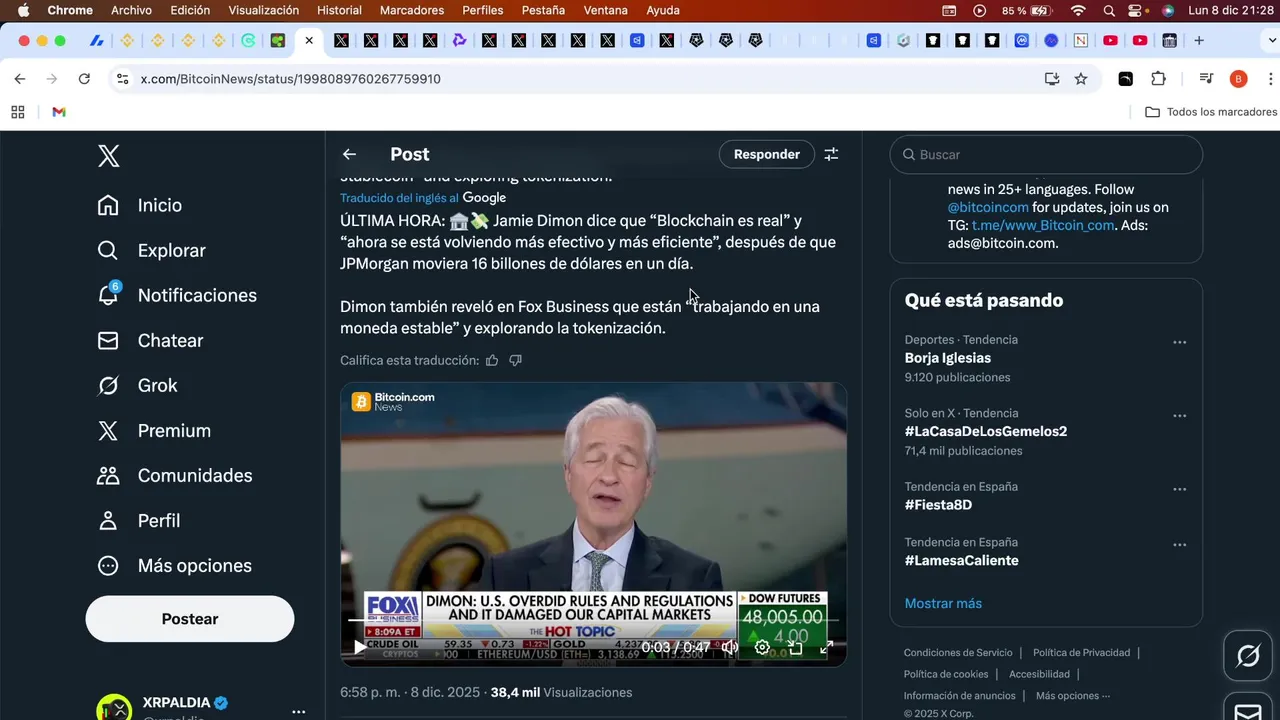The height and width of the screenshot is (720, 1280).
Task: Open #Fiesta8D trend
Action: pyautogui.click(x=938, y=505)
